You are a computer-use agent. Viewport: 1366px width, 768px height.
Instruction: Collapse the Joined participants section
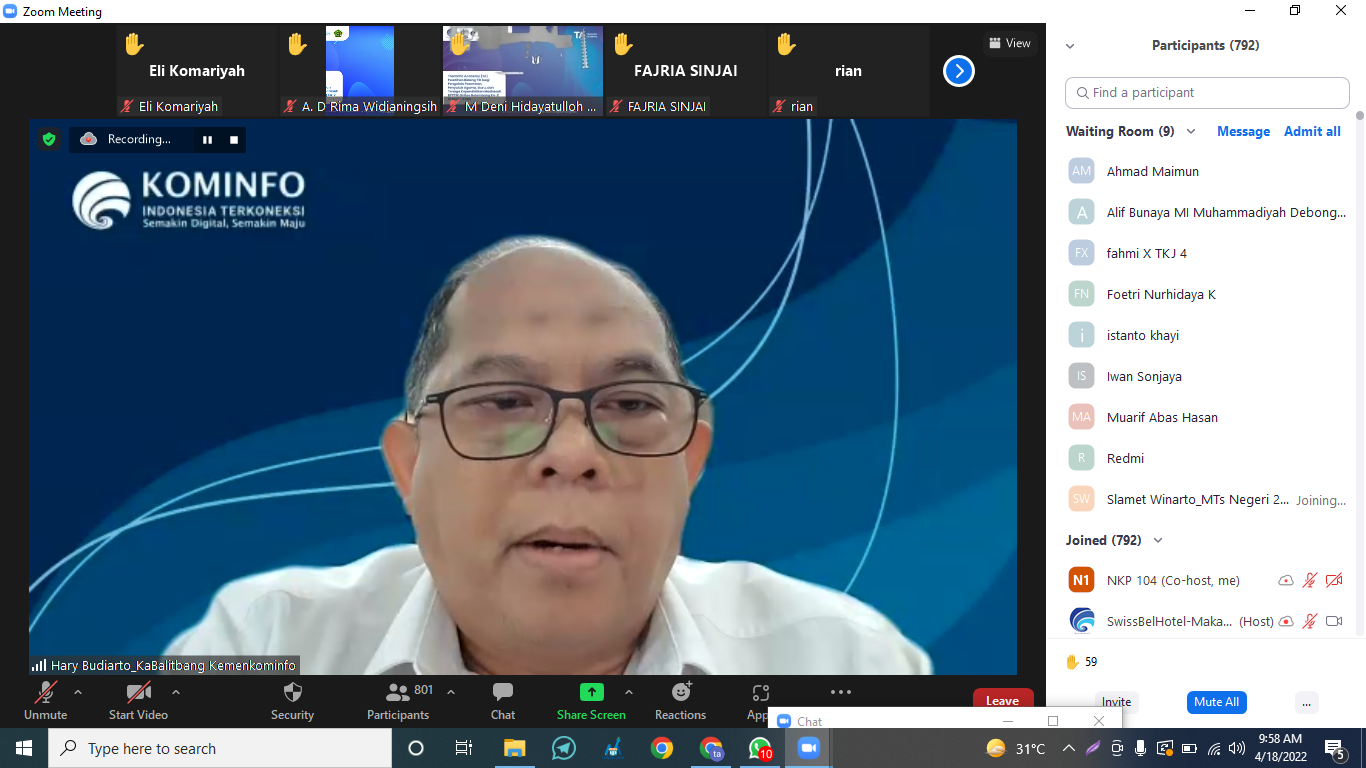coord(1158,541)
